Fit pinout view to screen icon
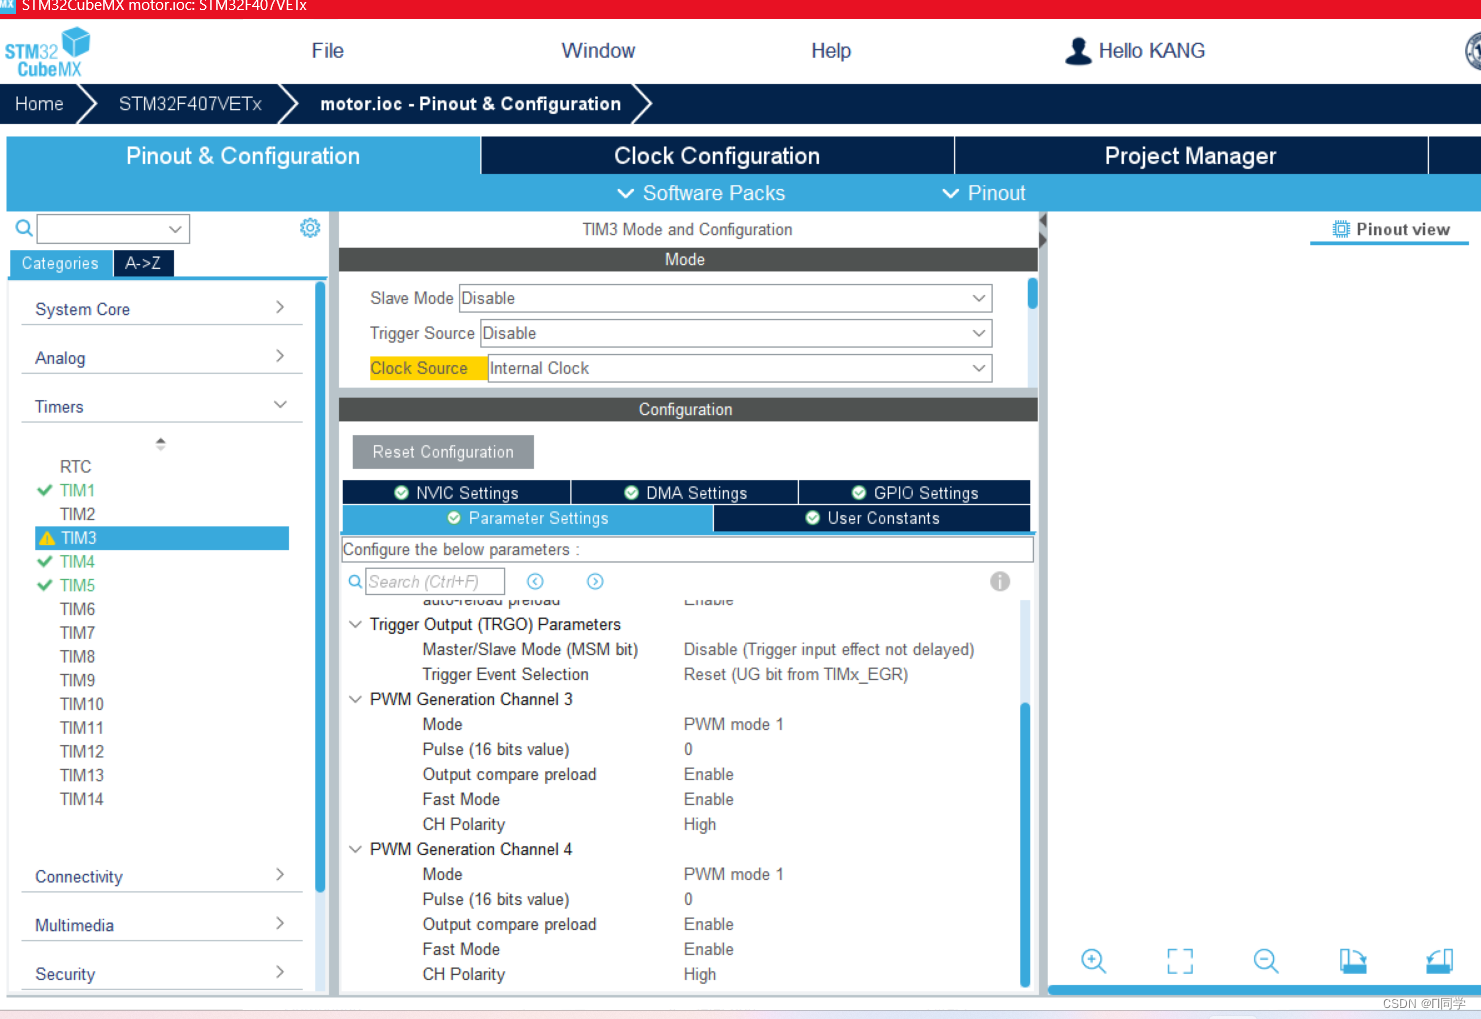 coord(1180,961)
